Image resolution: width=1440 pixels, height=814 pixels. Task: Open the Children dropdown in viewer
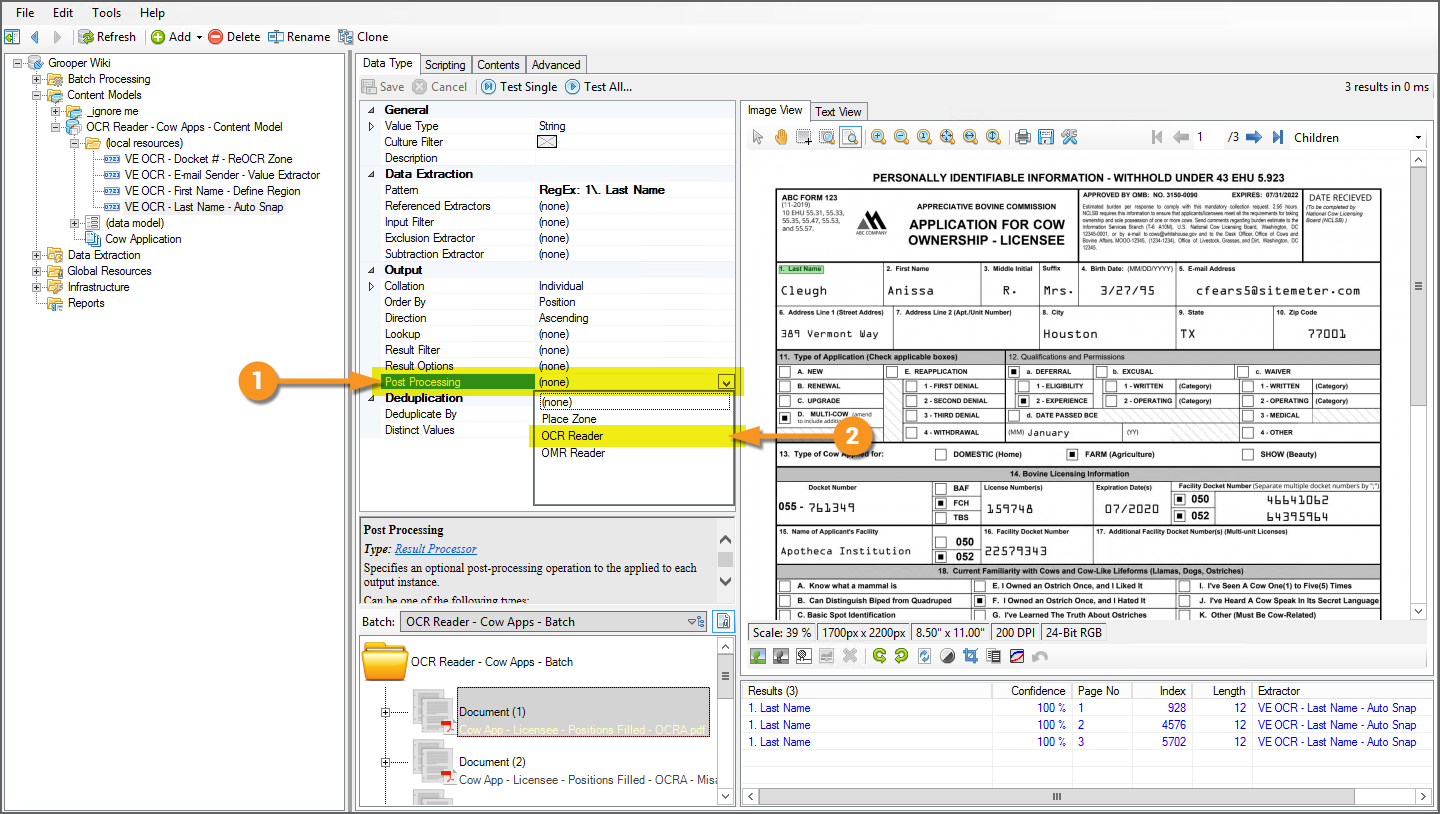coord(1418,138)
